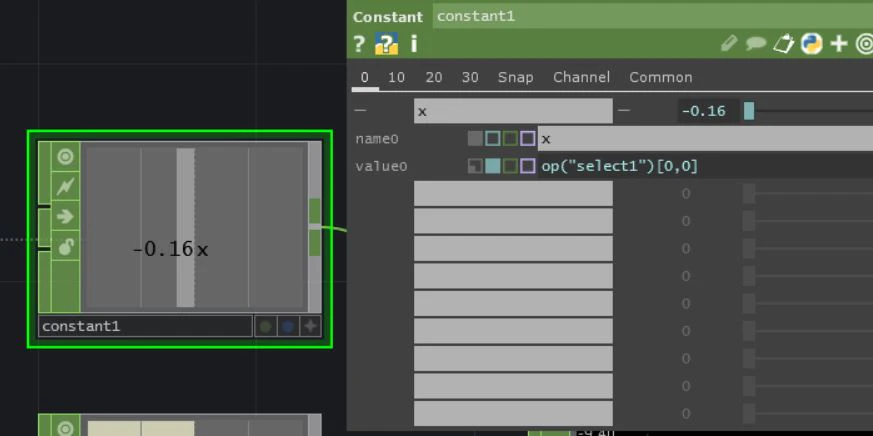The image size is (873, 436).
Task: Click the slider in the bottom-most channel row
Action: pos(808,413)
